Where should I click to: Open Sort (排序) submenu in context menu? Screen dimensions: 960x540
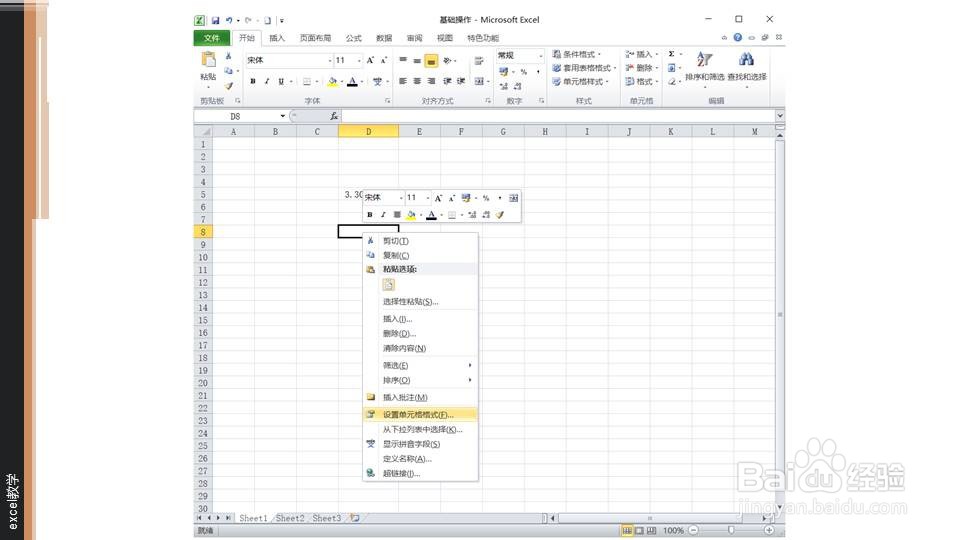coord(420,380)
